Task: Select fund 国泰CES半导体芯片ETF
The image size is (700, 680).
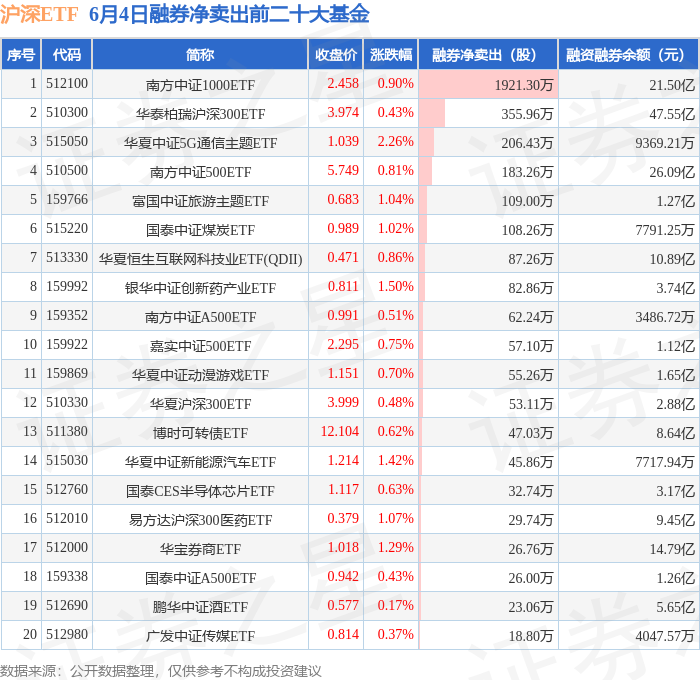Action: tap(200, 491)
